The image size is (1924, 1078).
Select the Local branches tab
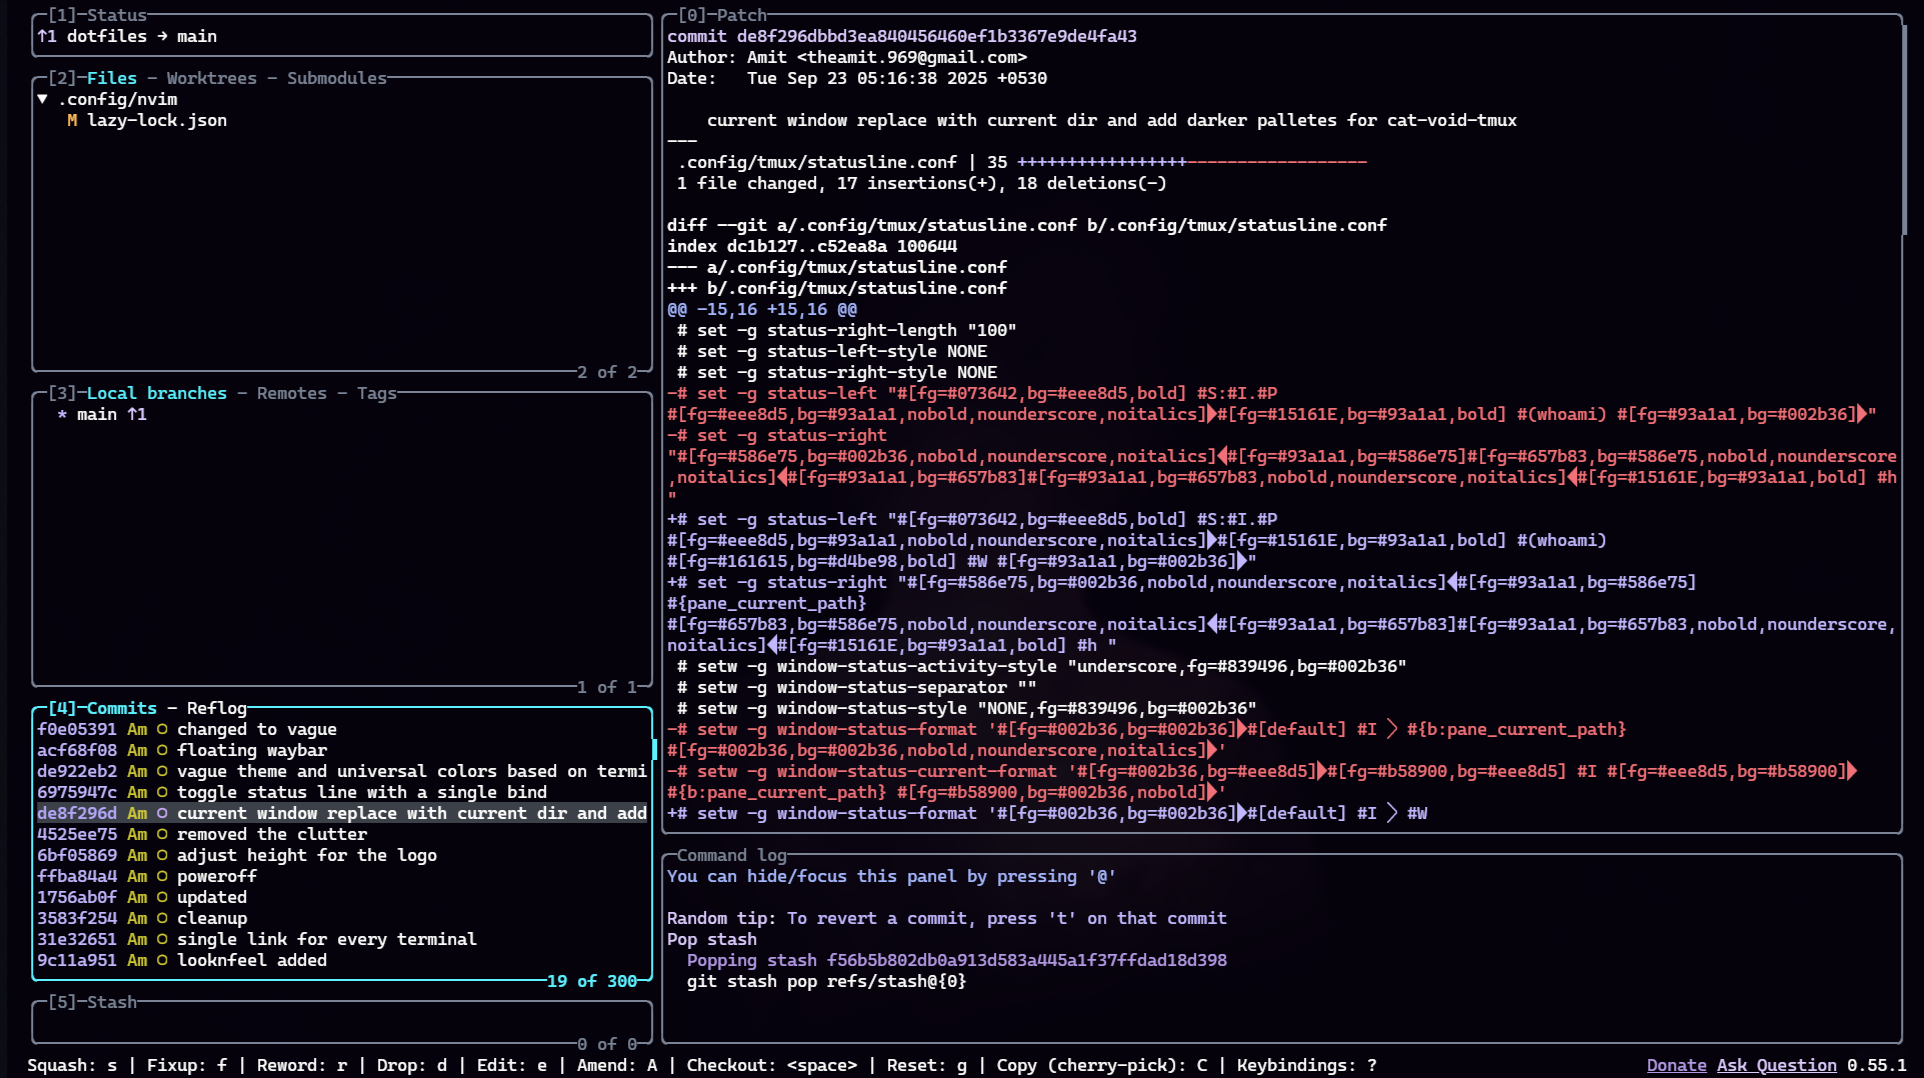coord(157,393)
